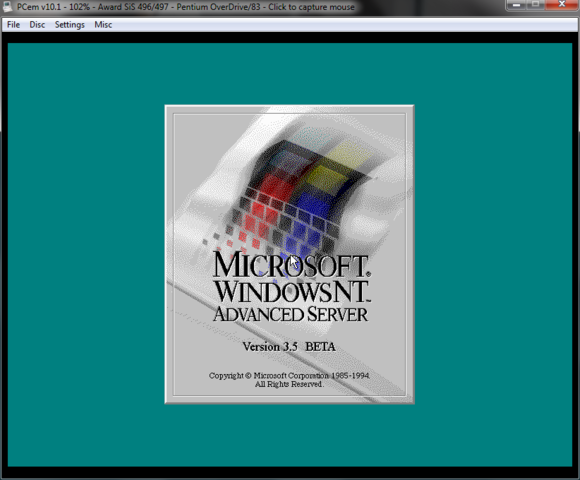Open the Misc menu
Image resolution: width=580 pixels, height=480 pixels.
103,25
